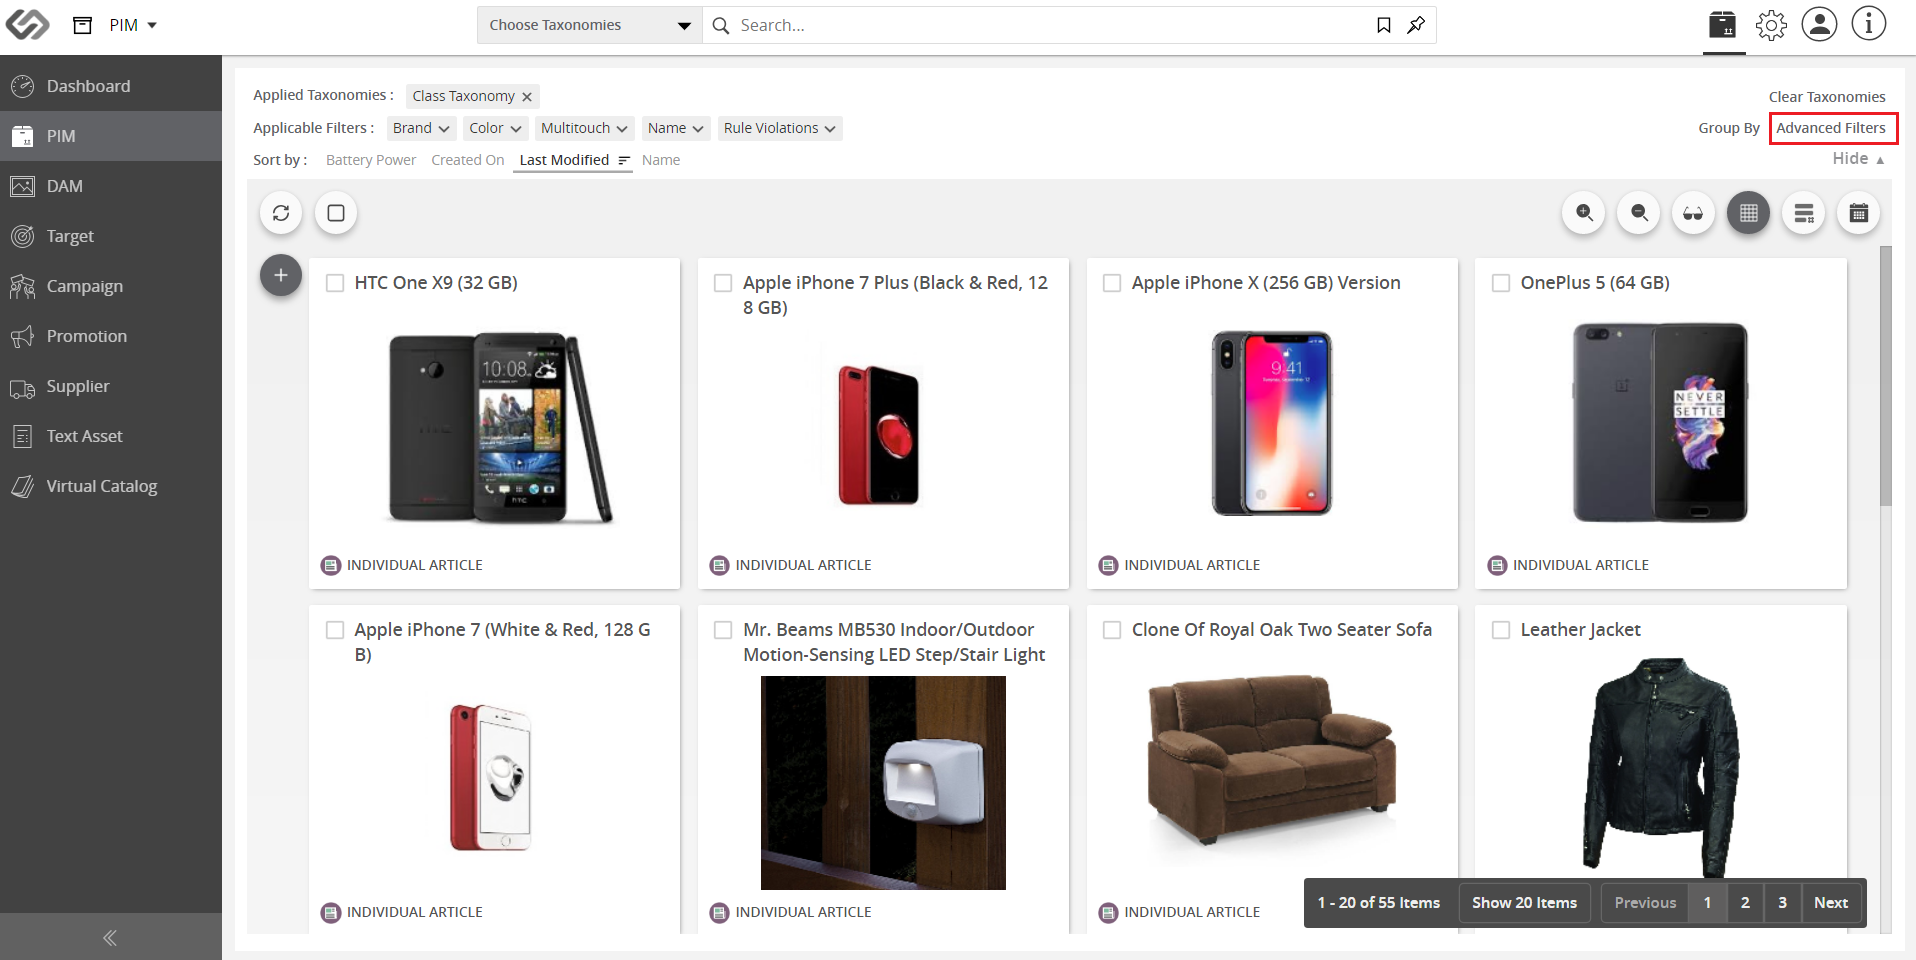Switch to list view icon

1804,213
